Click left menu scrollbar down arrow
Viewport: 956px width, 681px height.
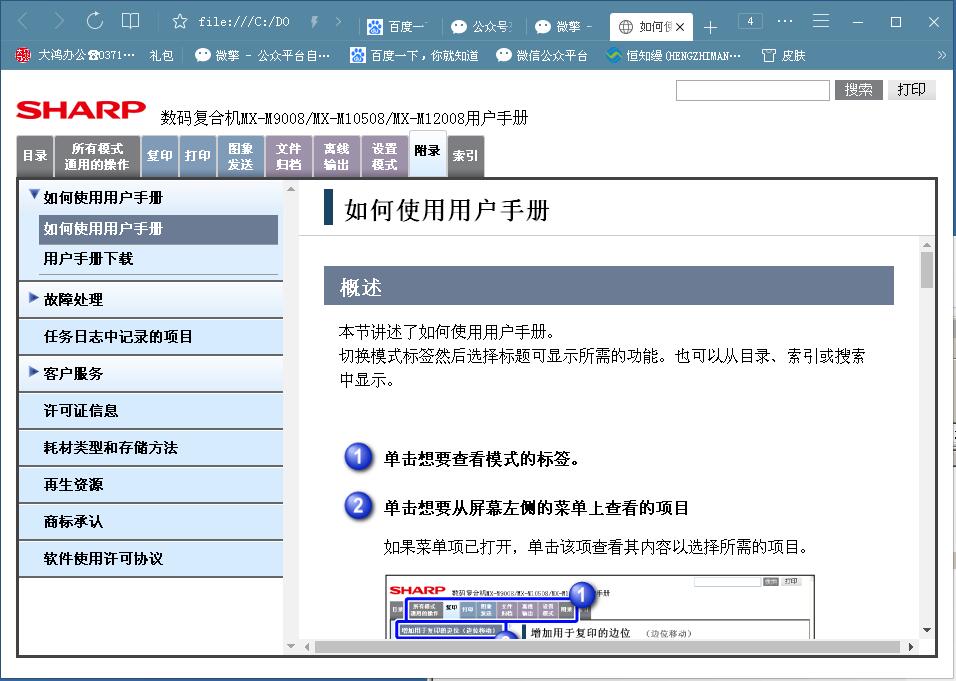tap(291, 646)
